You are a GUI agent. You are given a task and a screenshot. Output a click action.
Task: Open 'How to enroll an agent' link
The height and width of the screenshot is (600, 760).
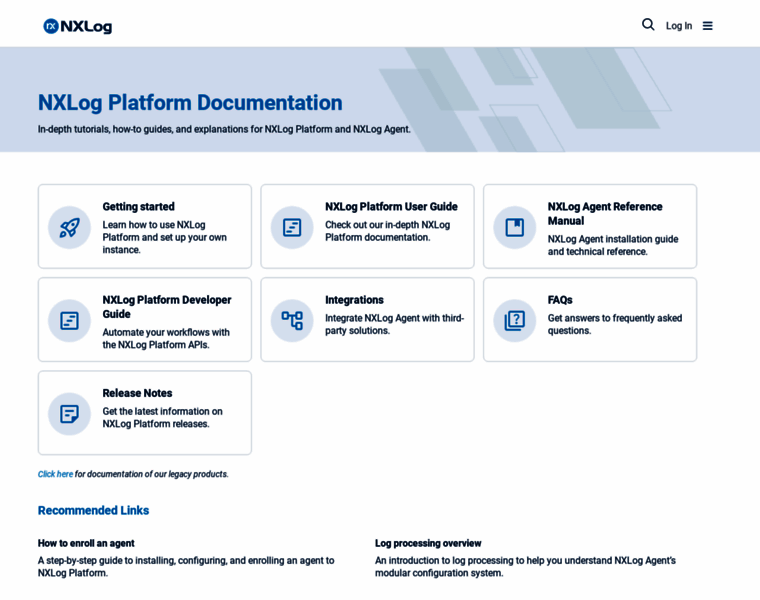point(86,543)
